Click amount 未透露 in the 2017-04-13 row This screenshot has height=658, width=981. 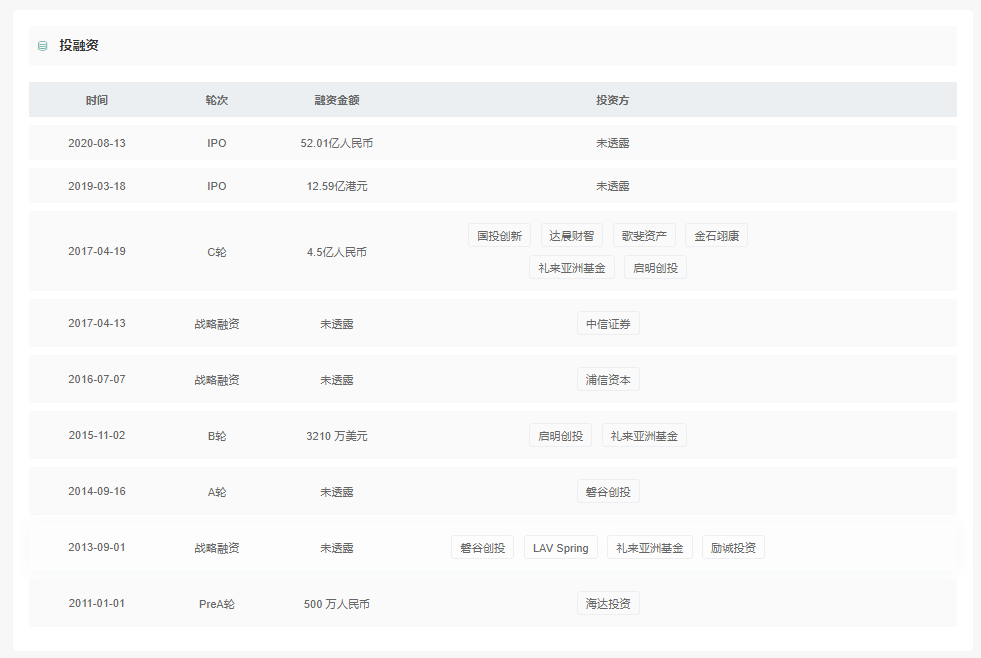tap(337, 324)
